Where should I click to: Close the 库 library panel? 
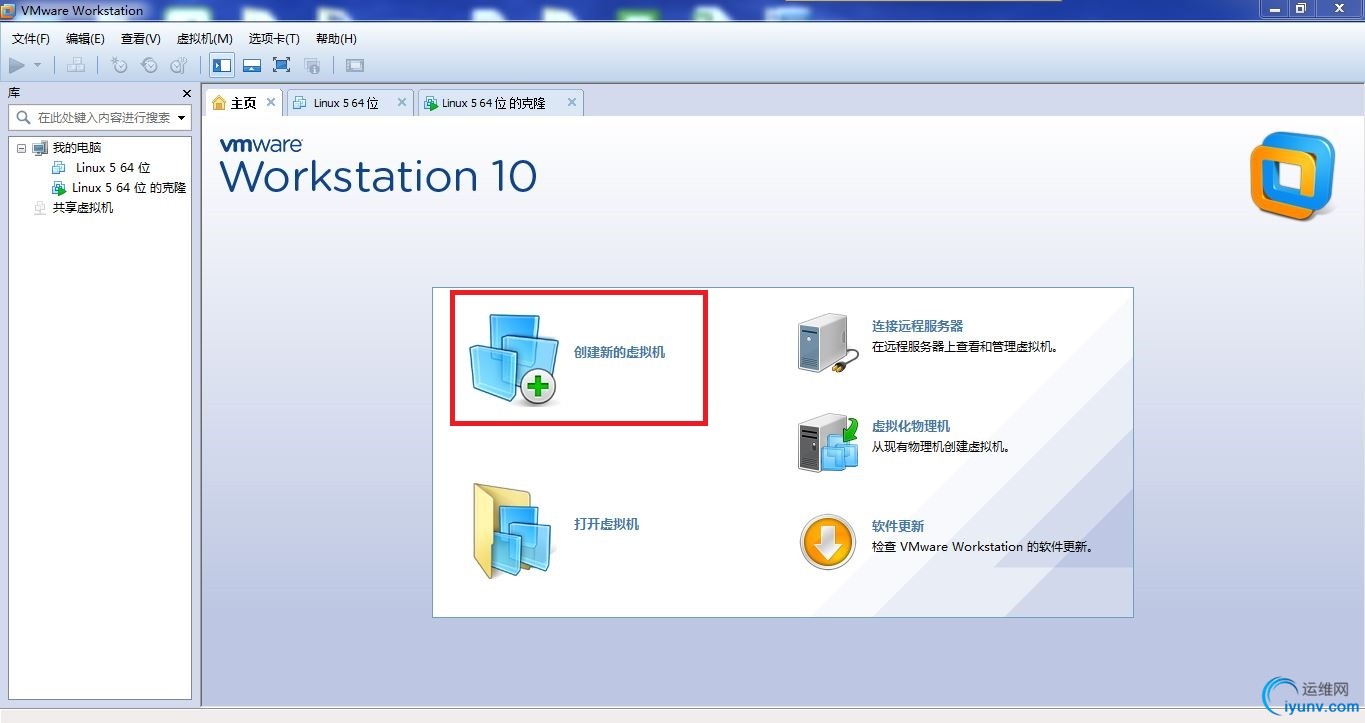(x=187, y=93)
